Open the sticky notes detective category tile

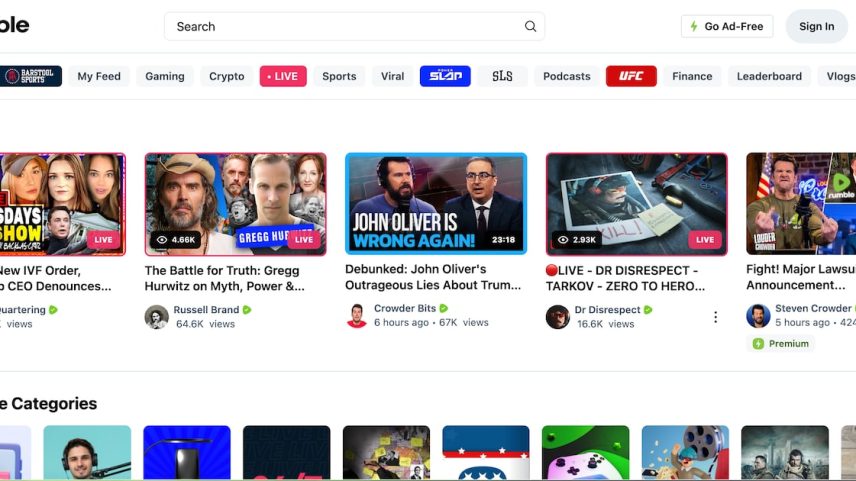point(387,453)
